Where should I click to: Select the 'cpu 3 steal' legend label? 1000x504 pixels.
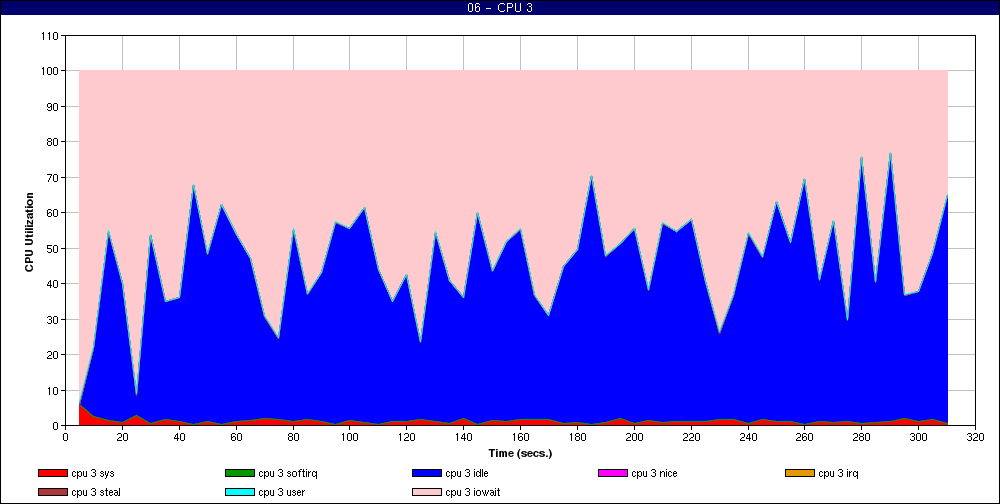(96, 493)
